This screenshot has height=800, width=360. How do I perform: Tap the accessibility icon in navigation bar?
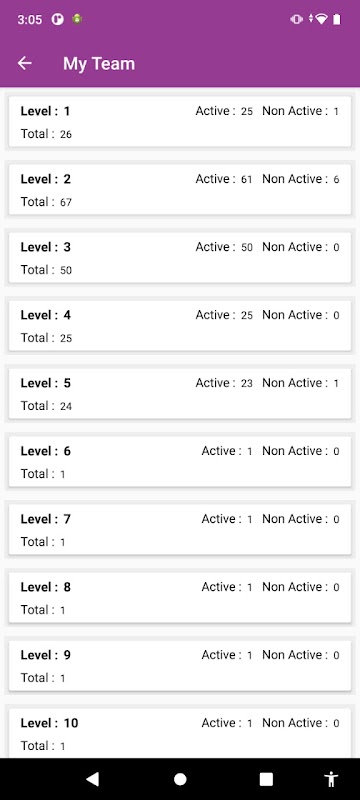coord(331,779)
